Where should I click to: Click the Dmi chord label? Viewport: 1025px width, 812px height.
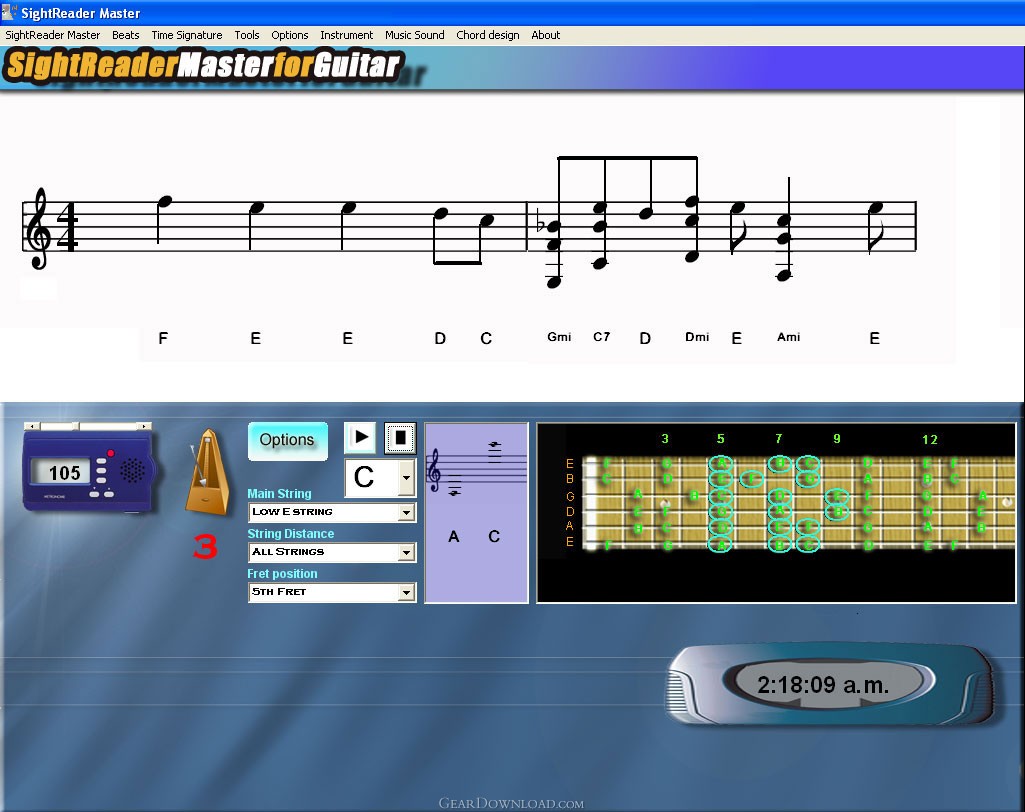coord(697,337)
